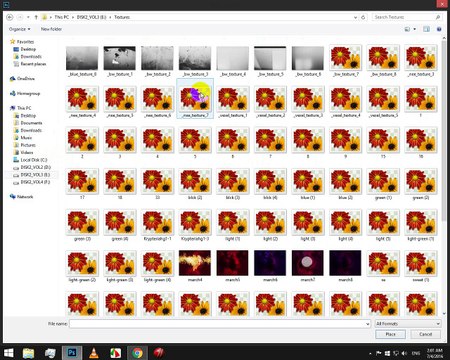450x360 pixels.
Task: Select This PC in the navigation pane
Action: click(20, 108)
